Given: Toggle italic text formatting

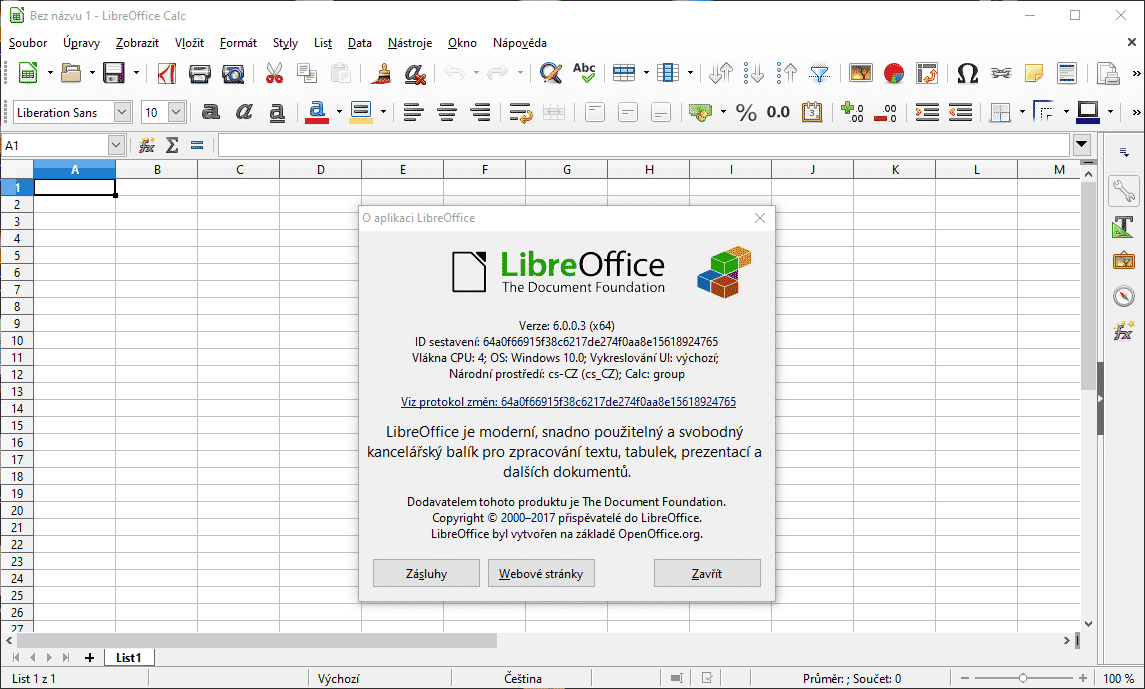Looking at the screenshot, I should (x=244, y=112).
